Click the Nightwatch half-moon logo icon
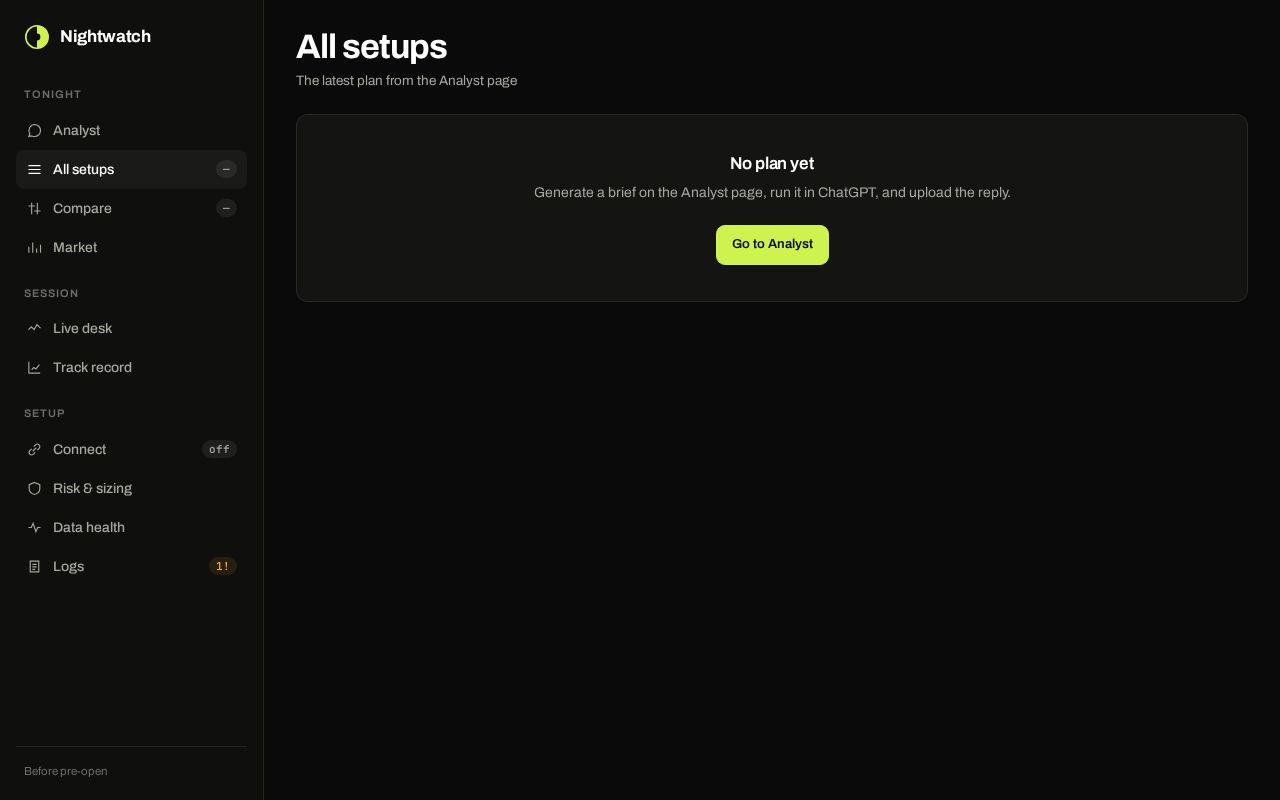The height and width of the screenshot is (800, 1280). [37, 37]
